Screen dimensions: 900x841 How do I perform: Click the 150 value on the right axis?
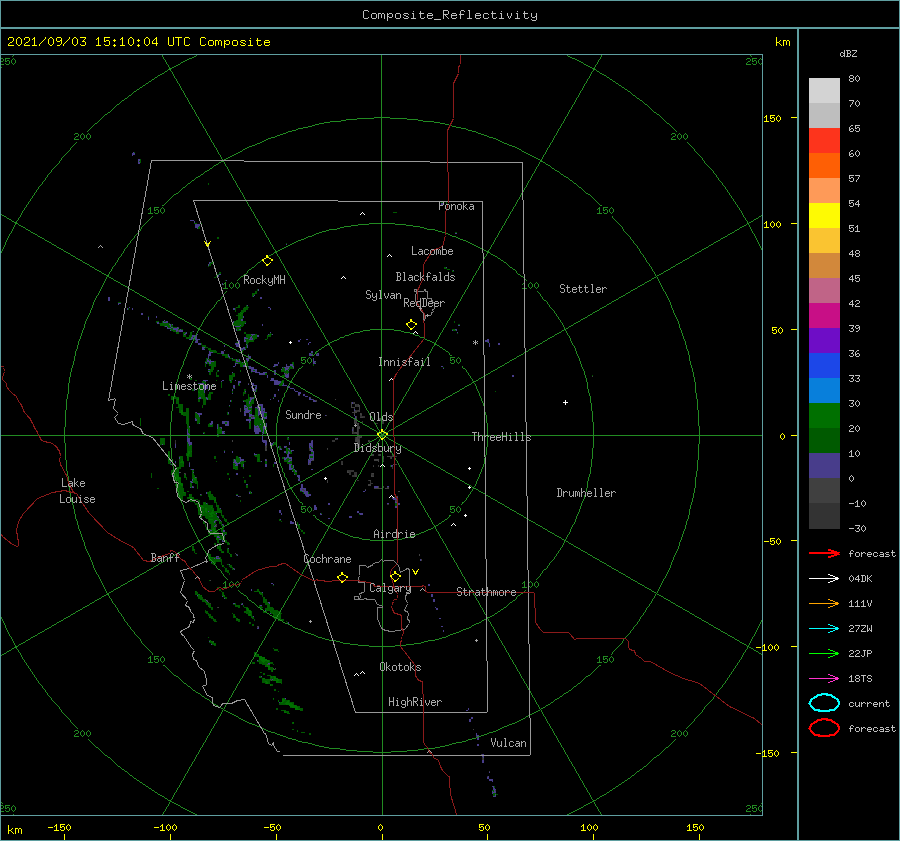pyautogui.click(x=772, y=118)
